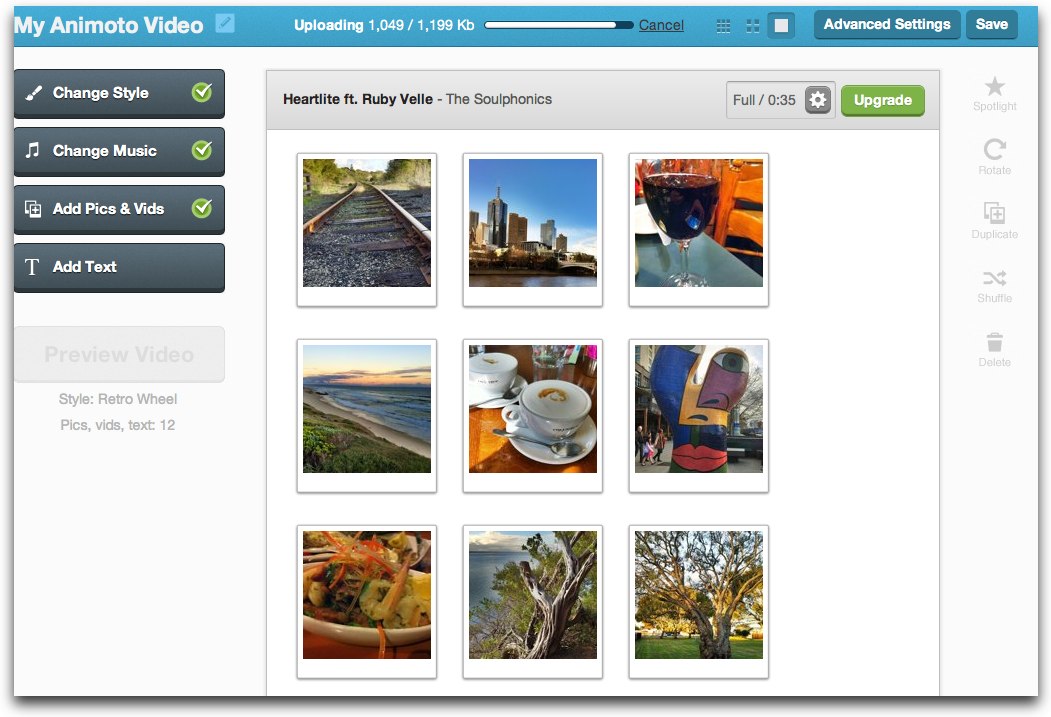Toggle the single image view mode
The image size is (1051, 717).
point(781,25)
